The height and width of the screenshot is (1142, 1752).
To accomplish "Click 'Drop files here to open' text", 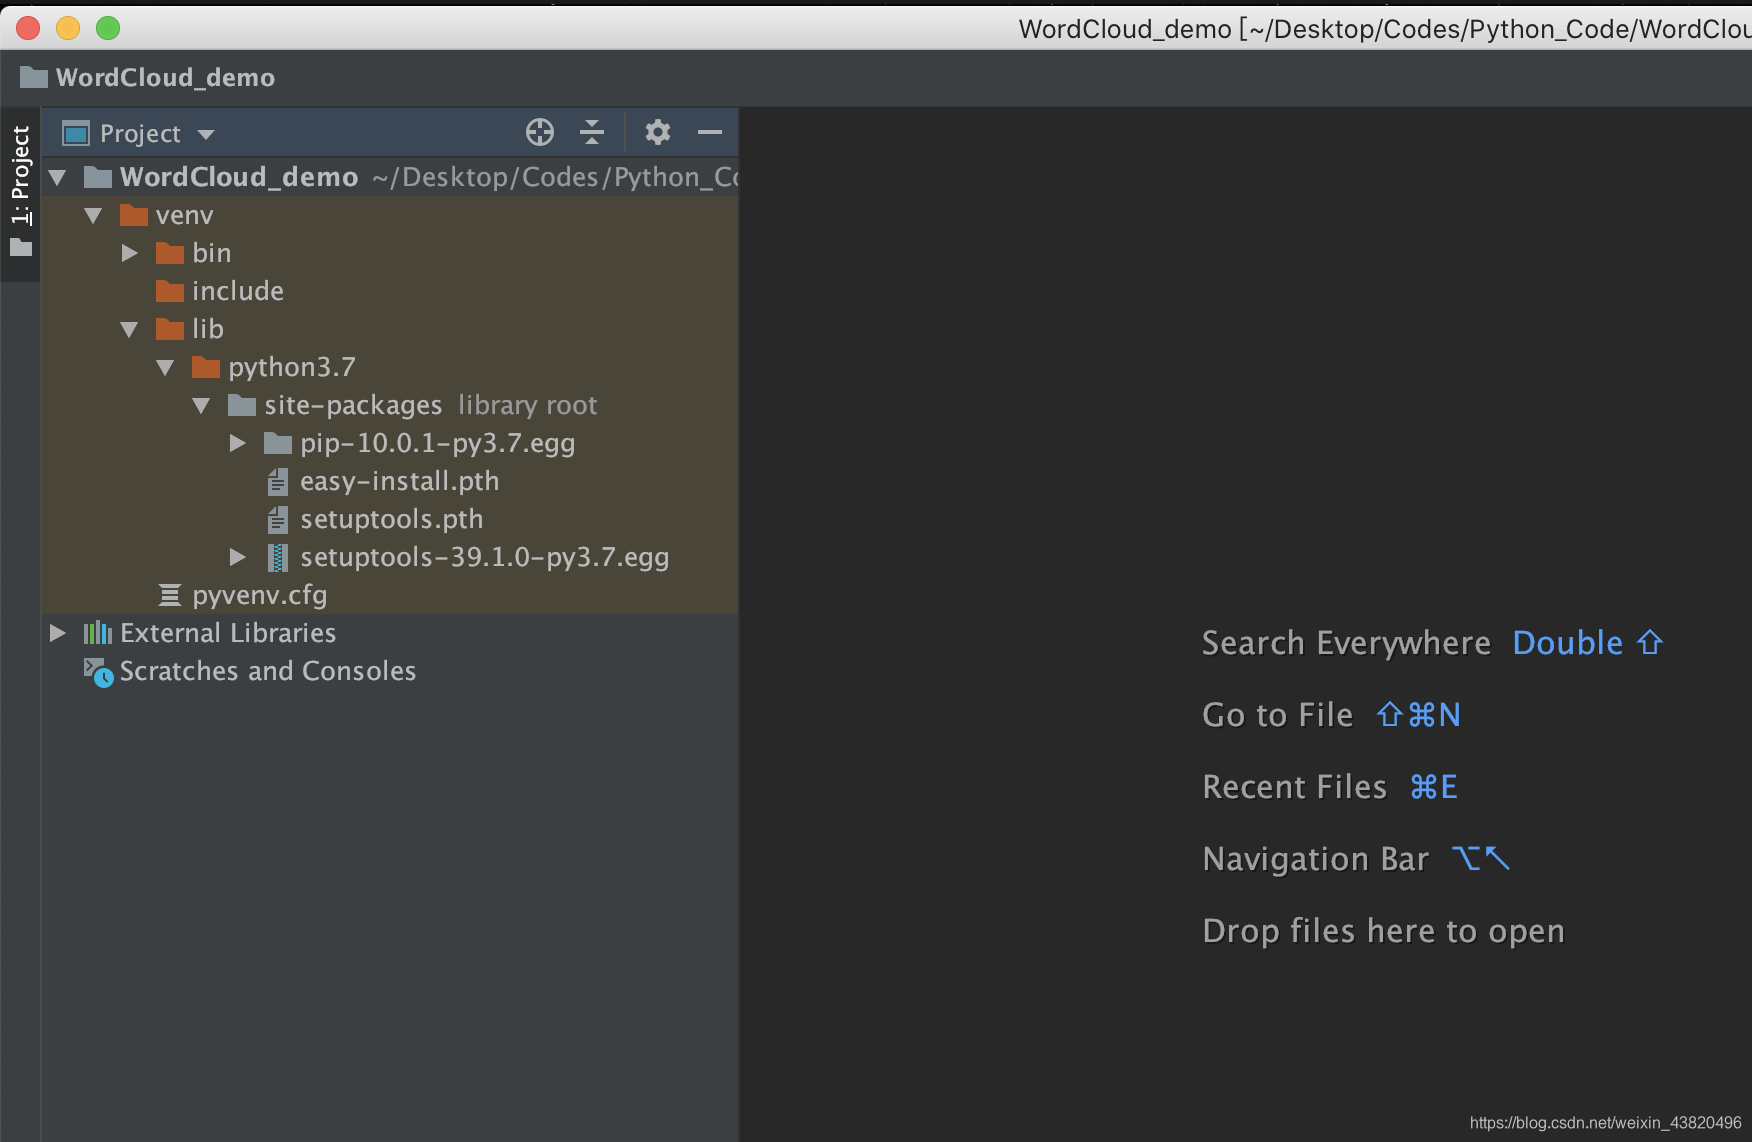I will (1383, 931).
